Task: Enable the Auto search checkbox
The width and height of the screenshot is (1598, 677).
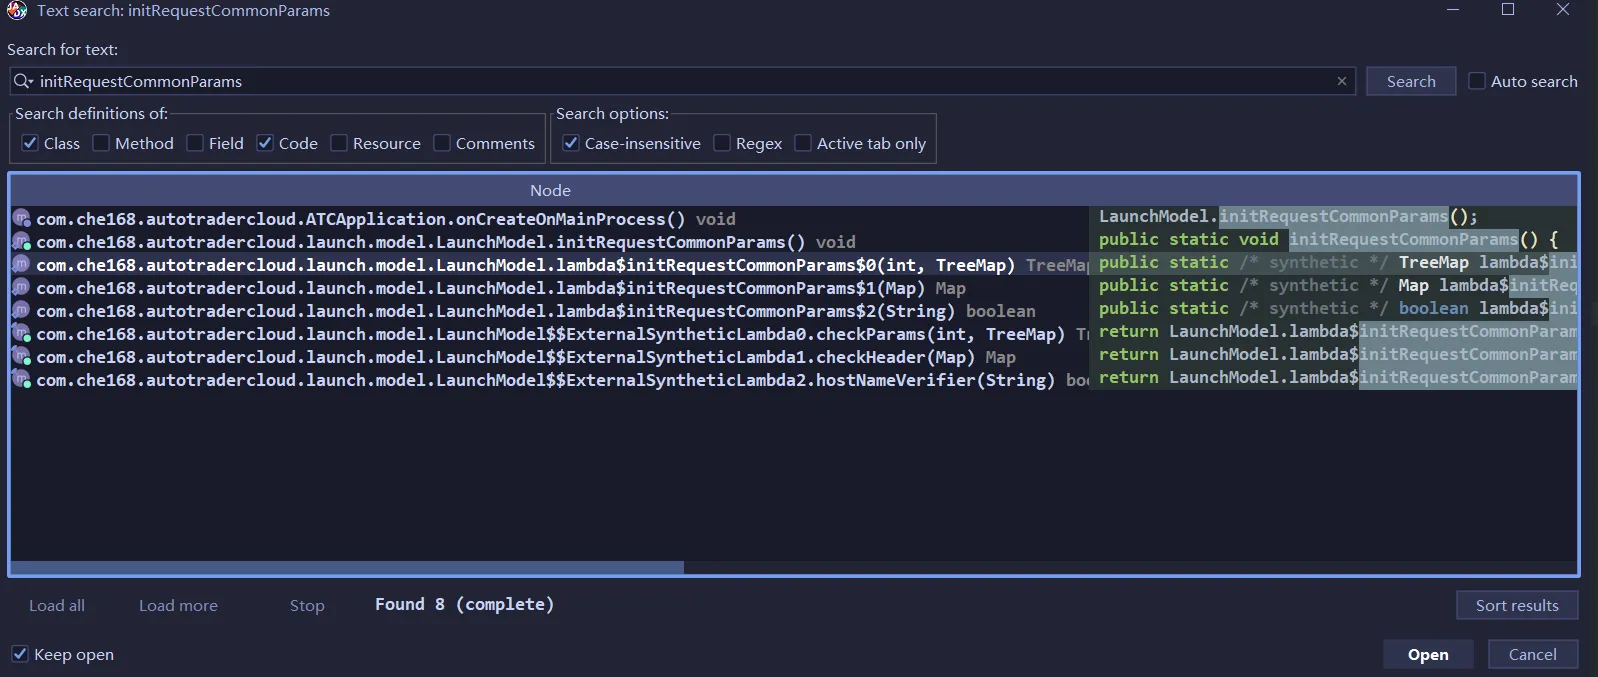Action: click(x=1477, y=81)
